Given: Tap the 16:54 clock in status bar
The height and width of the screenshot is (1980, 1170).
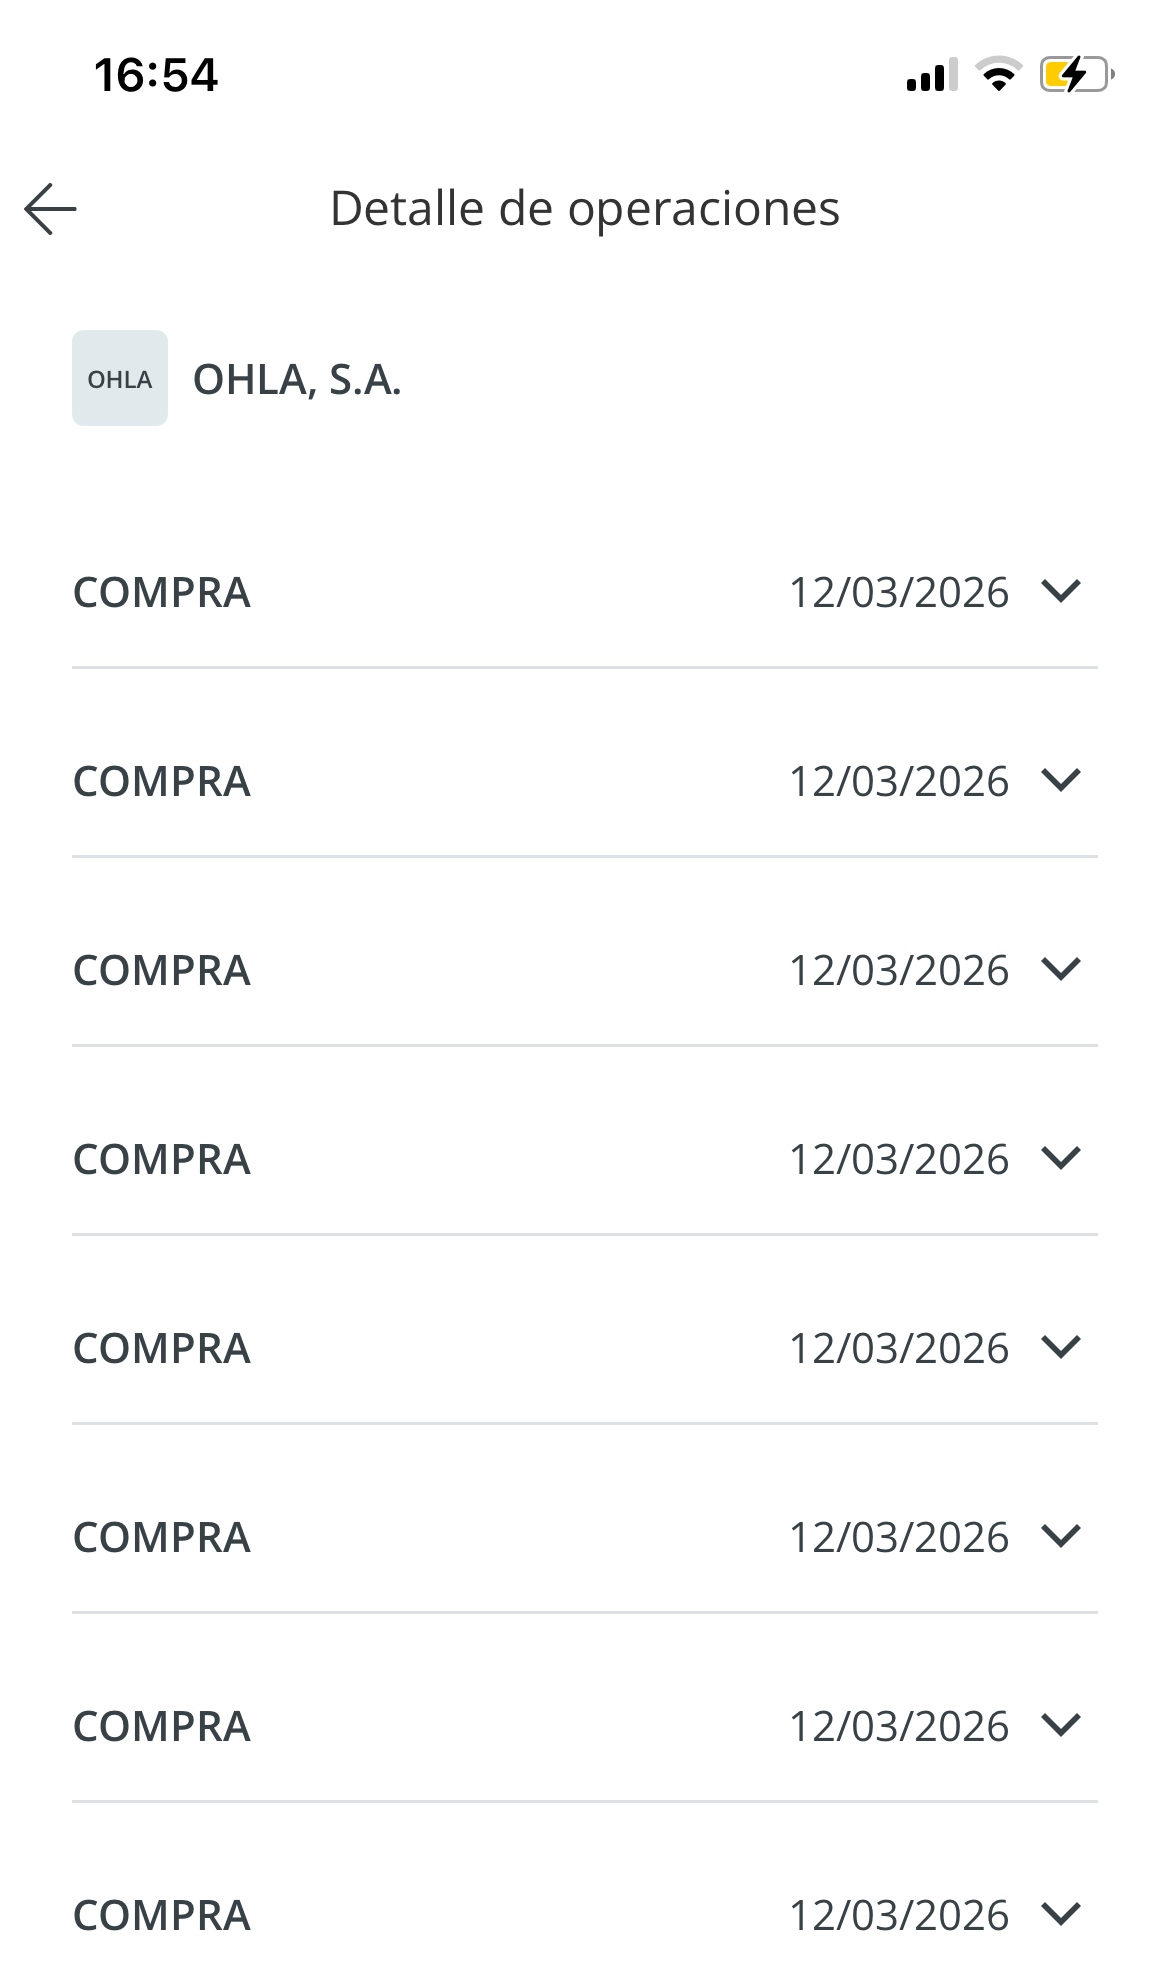Looking at the screenshot, I should (x=156, y=75).
